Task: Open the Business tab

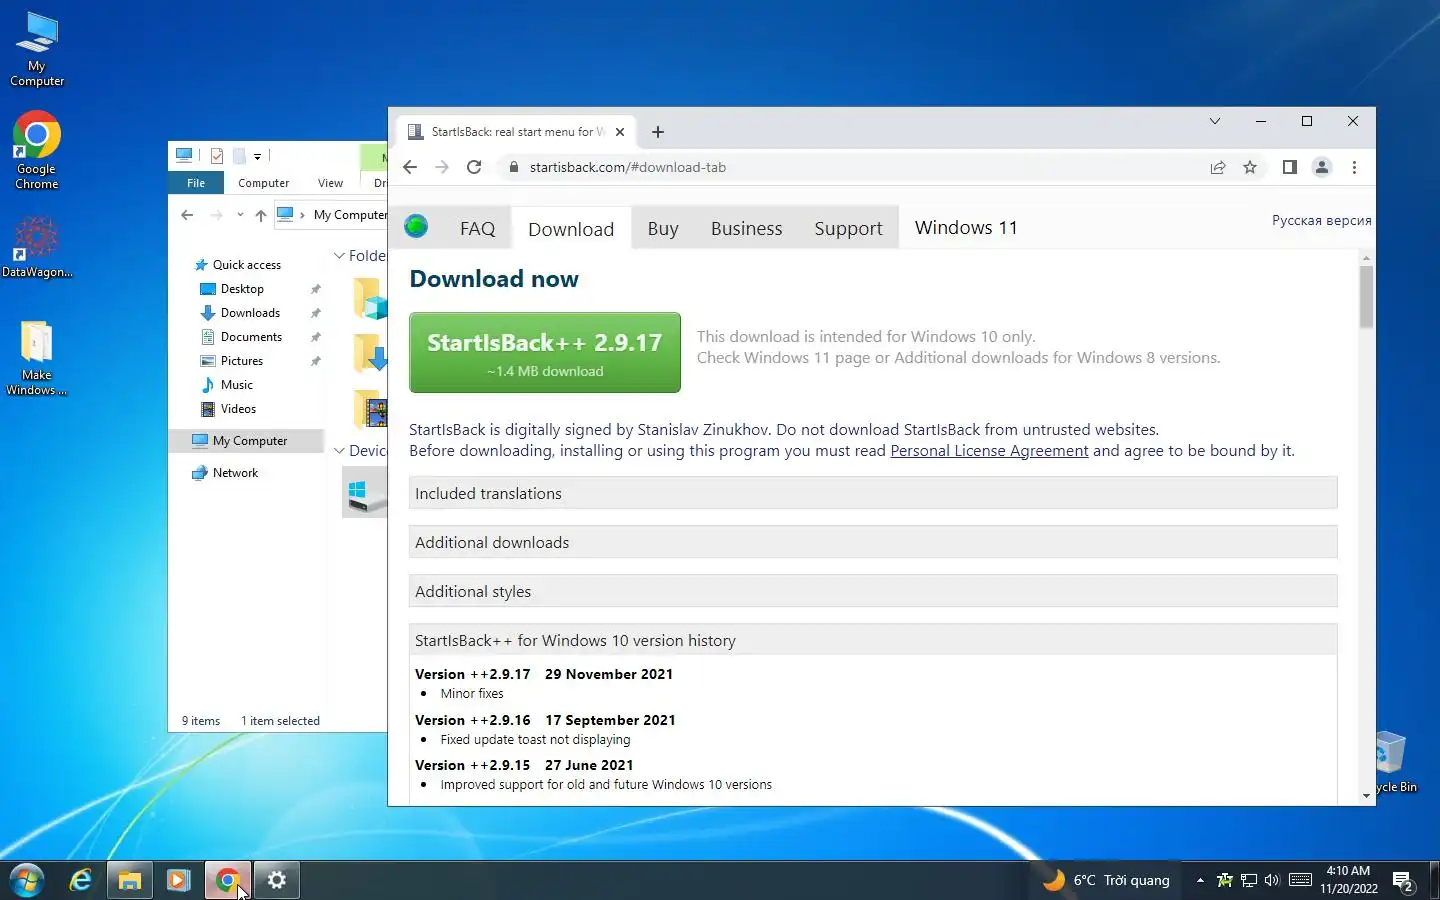Action: click(746, 228)
